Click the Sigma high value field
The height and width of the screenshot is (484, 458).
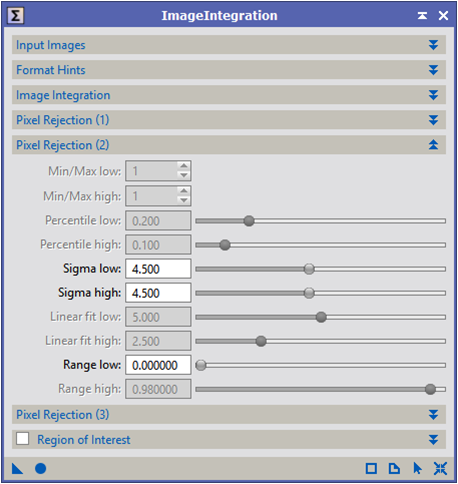click(158, 293)
